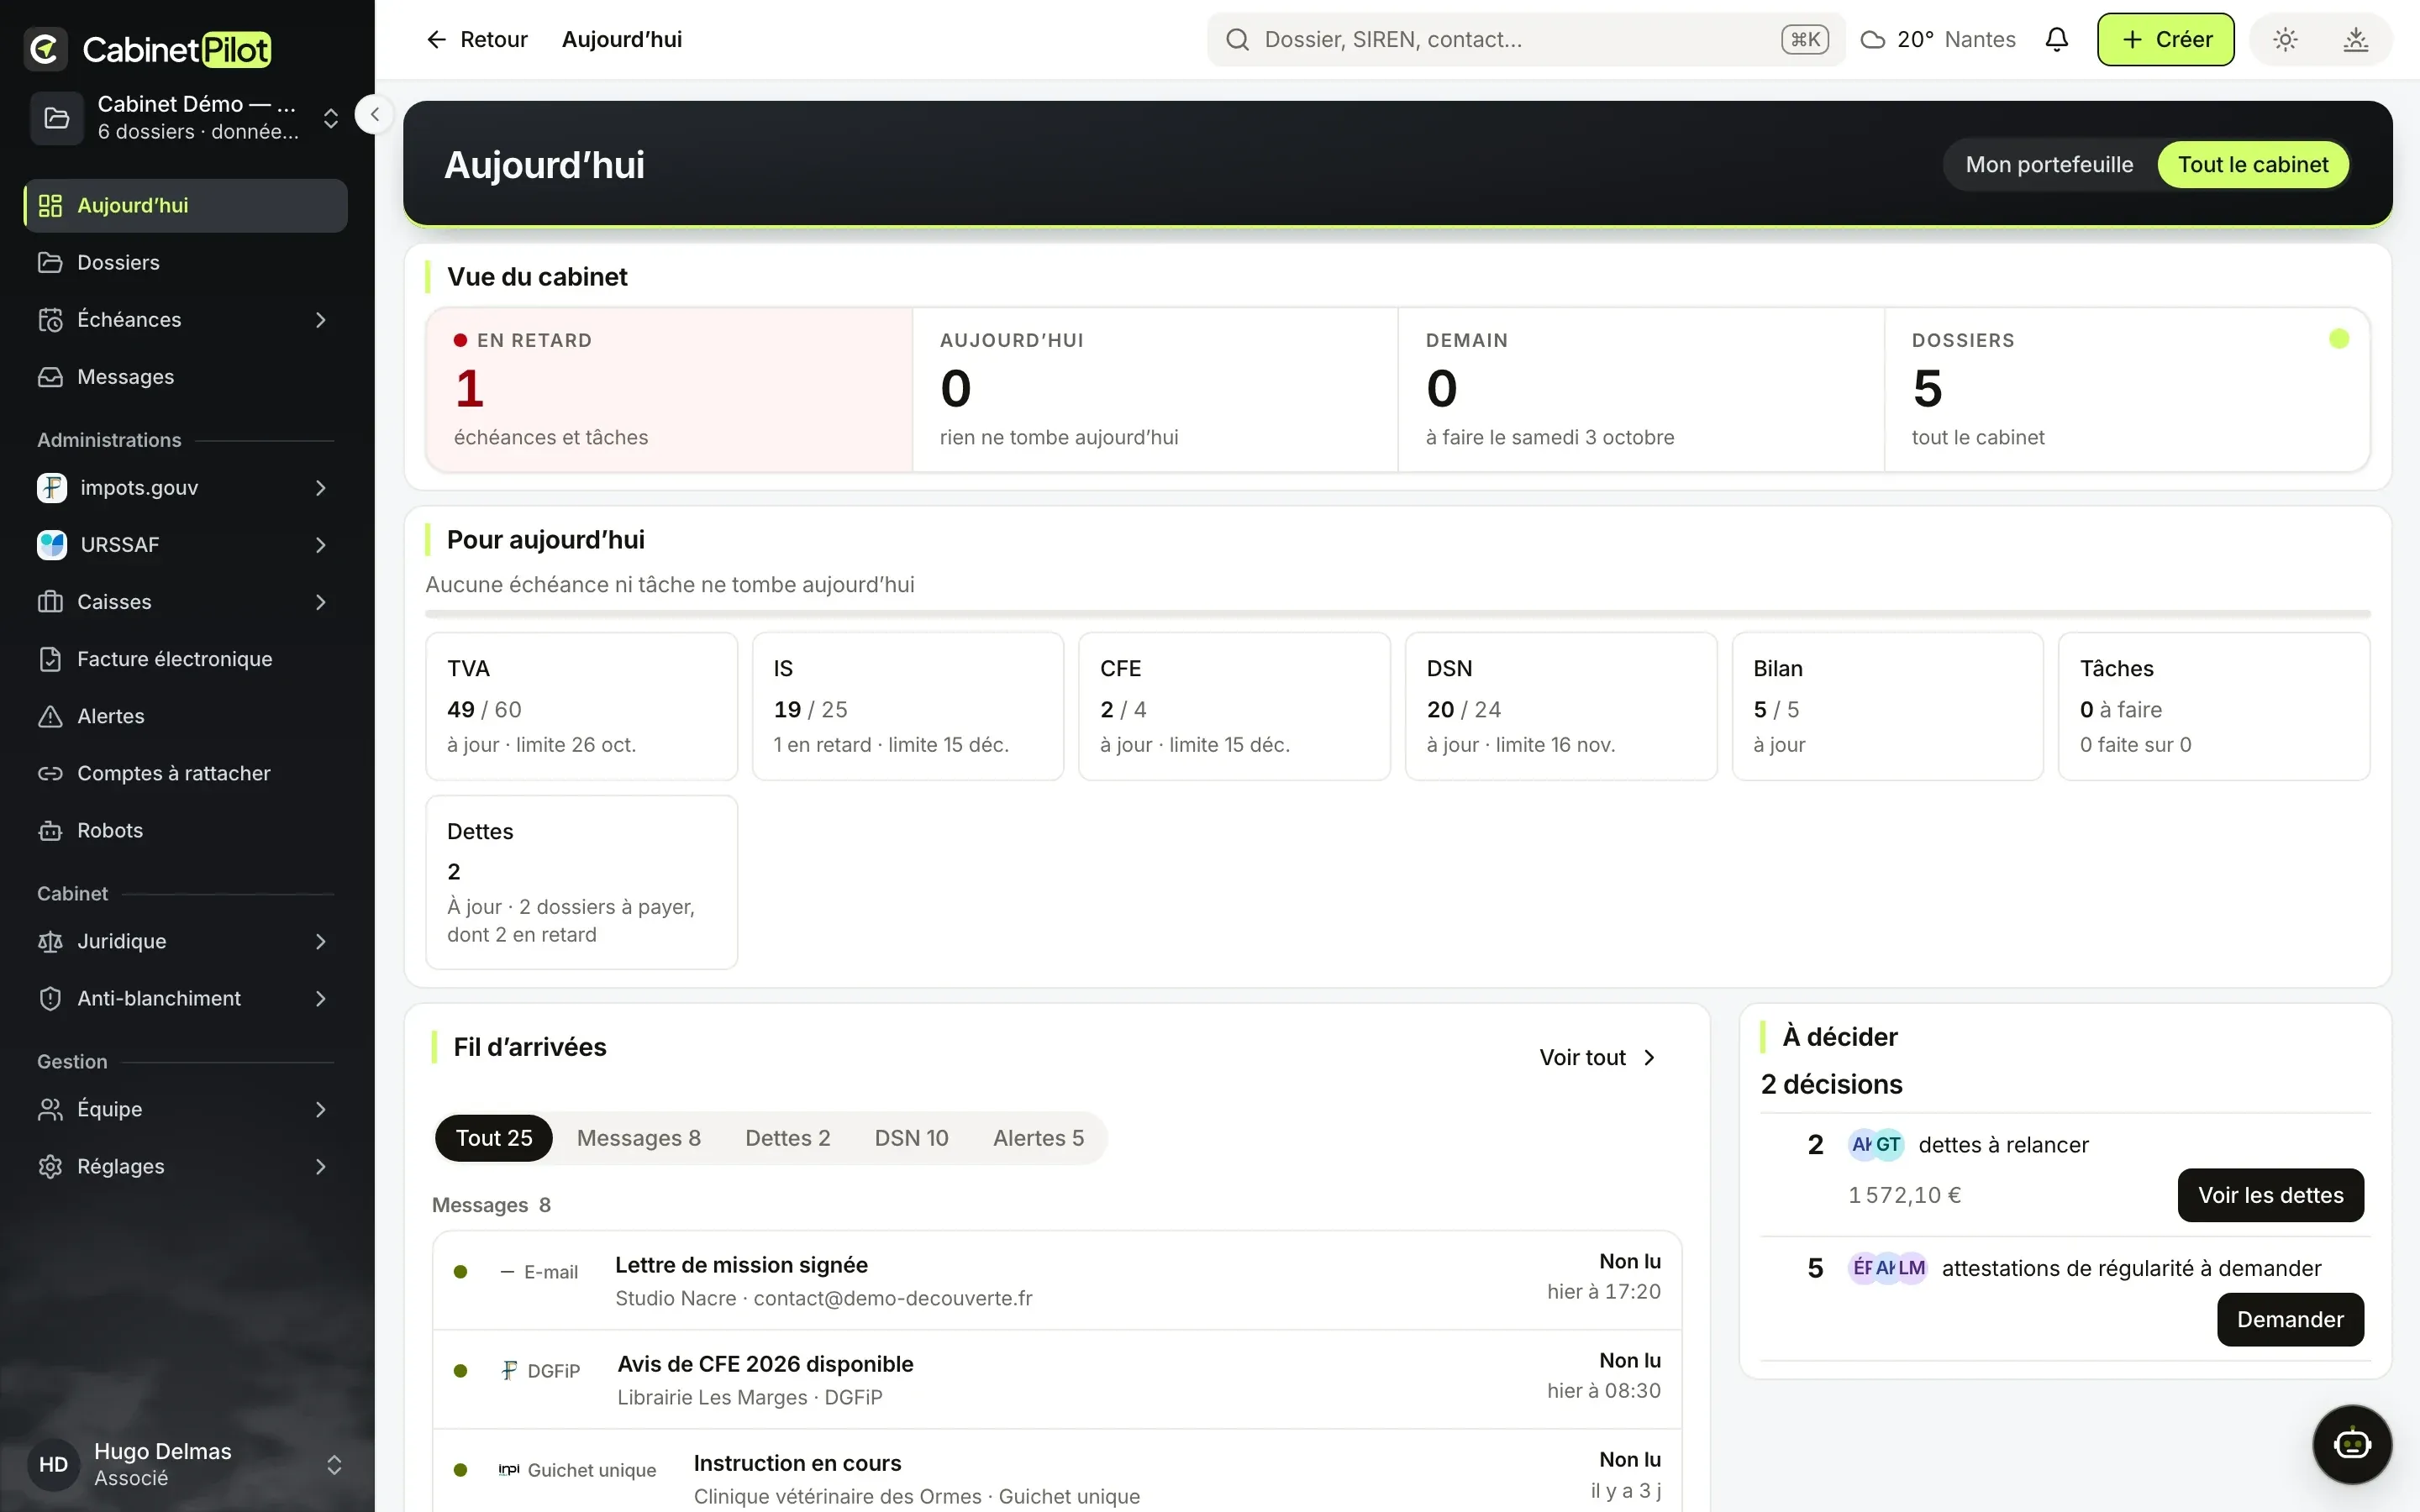Click the Créer button

pyautogui.click(x=2165, y=39)
